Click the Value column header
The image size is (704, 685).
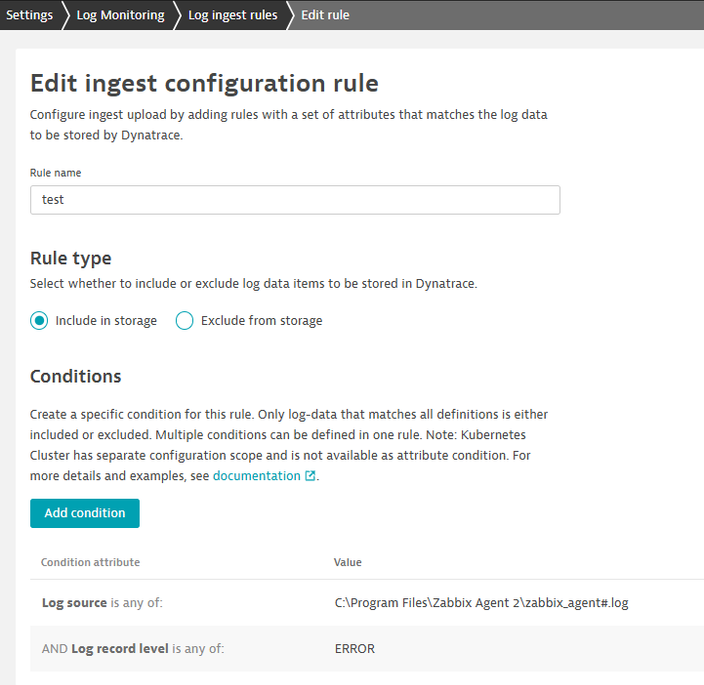pyautogui.click(x=348, y=562)
